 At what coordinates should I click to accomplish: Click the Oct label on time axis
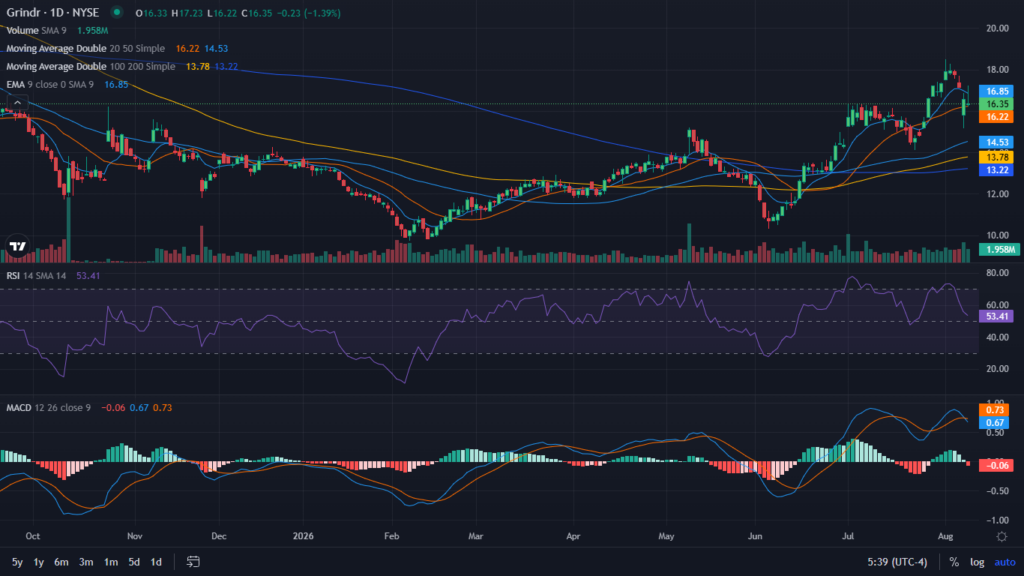(33, 536)
